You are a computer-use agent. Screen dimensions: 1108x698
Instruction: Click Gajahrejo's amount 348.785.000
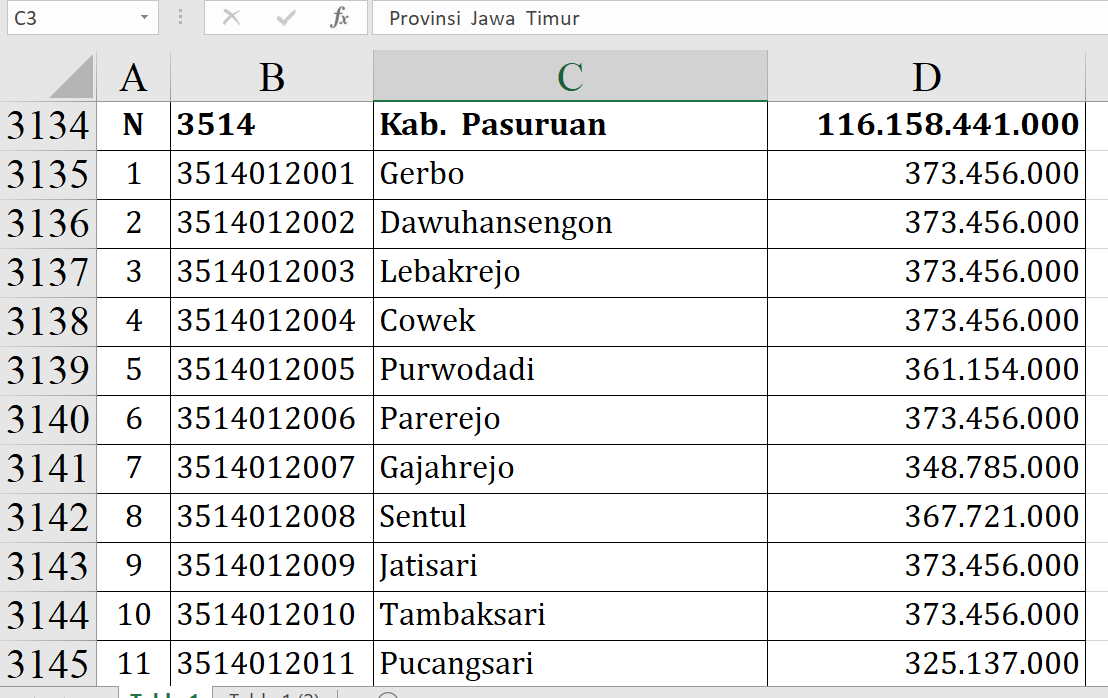(926, 468)
